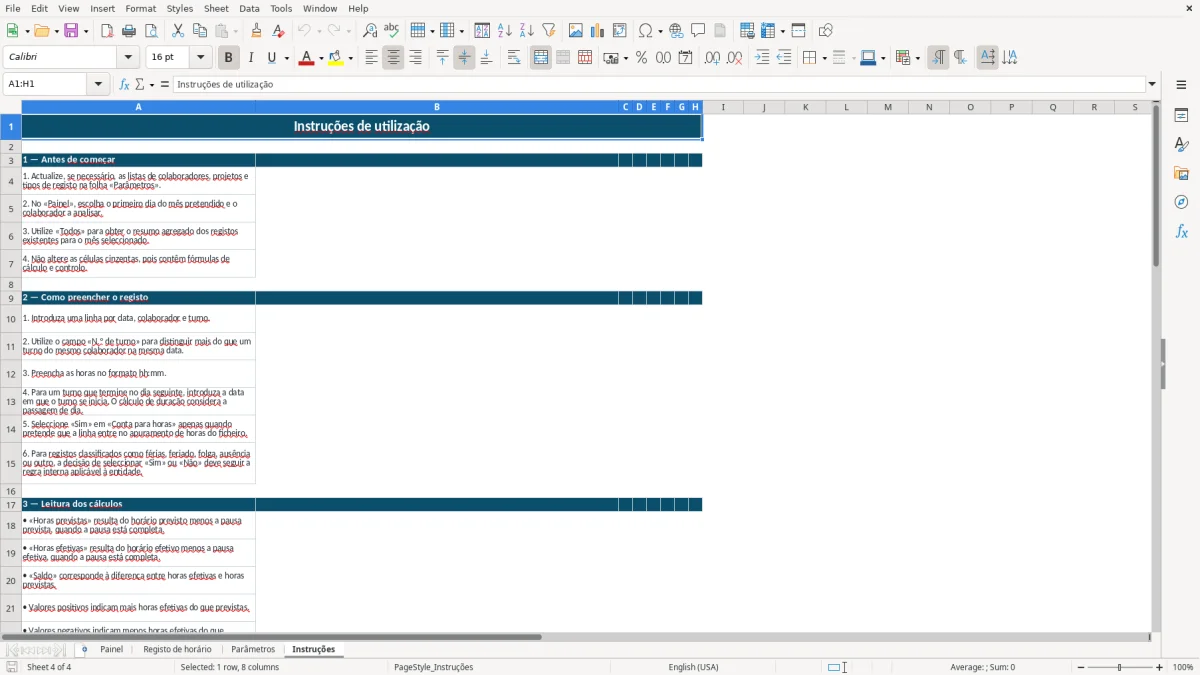Open the Tools menu
The width and height of the screenshot is (1200, 675).
click(281, 8)
